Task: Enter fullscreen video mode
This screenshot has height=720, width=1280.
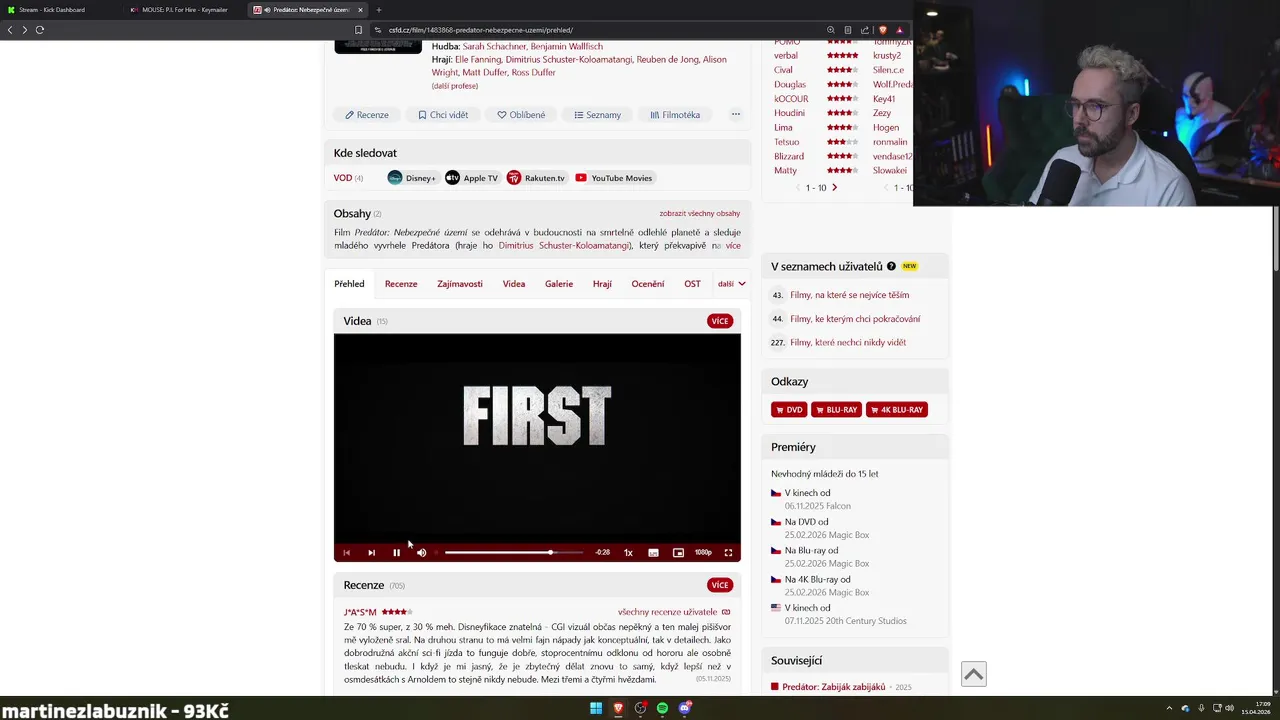Action: pos(728,552)
